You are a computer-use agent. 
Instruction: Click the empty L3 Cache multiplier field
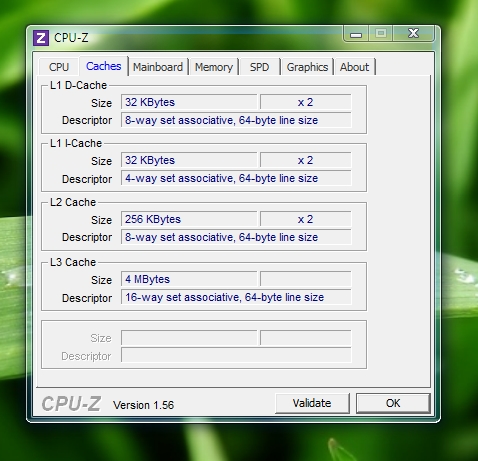[x=306, y=279]
